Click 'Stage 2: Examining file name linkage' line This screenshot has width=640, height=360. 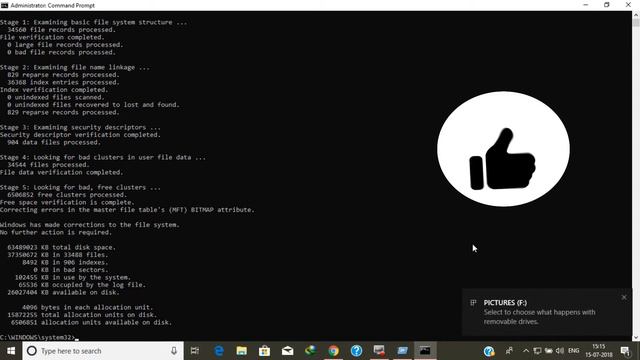[x=75, y=67]
